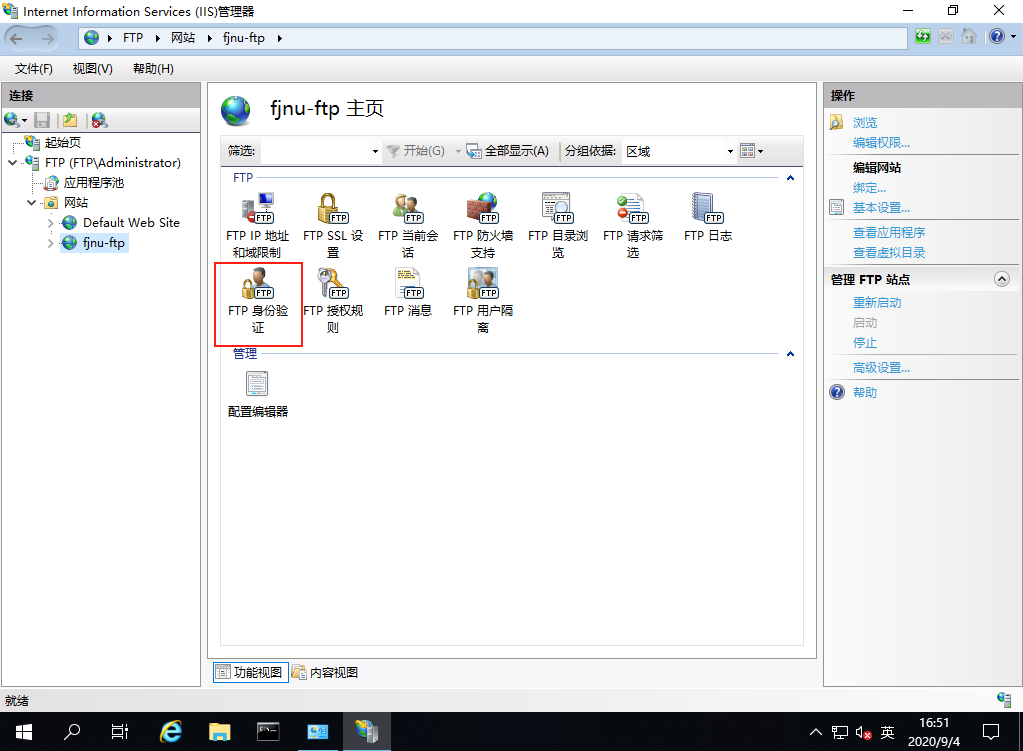The width and height of the screenshot is (1023, 751).
Task: Click 全部显示(A) button
Action: [508, 151]
